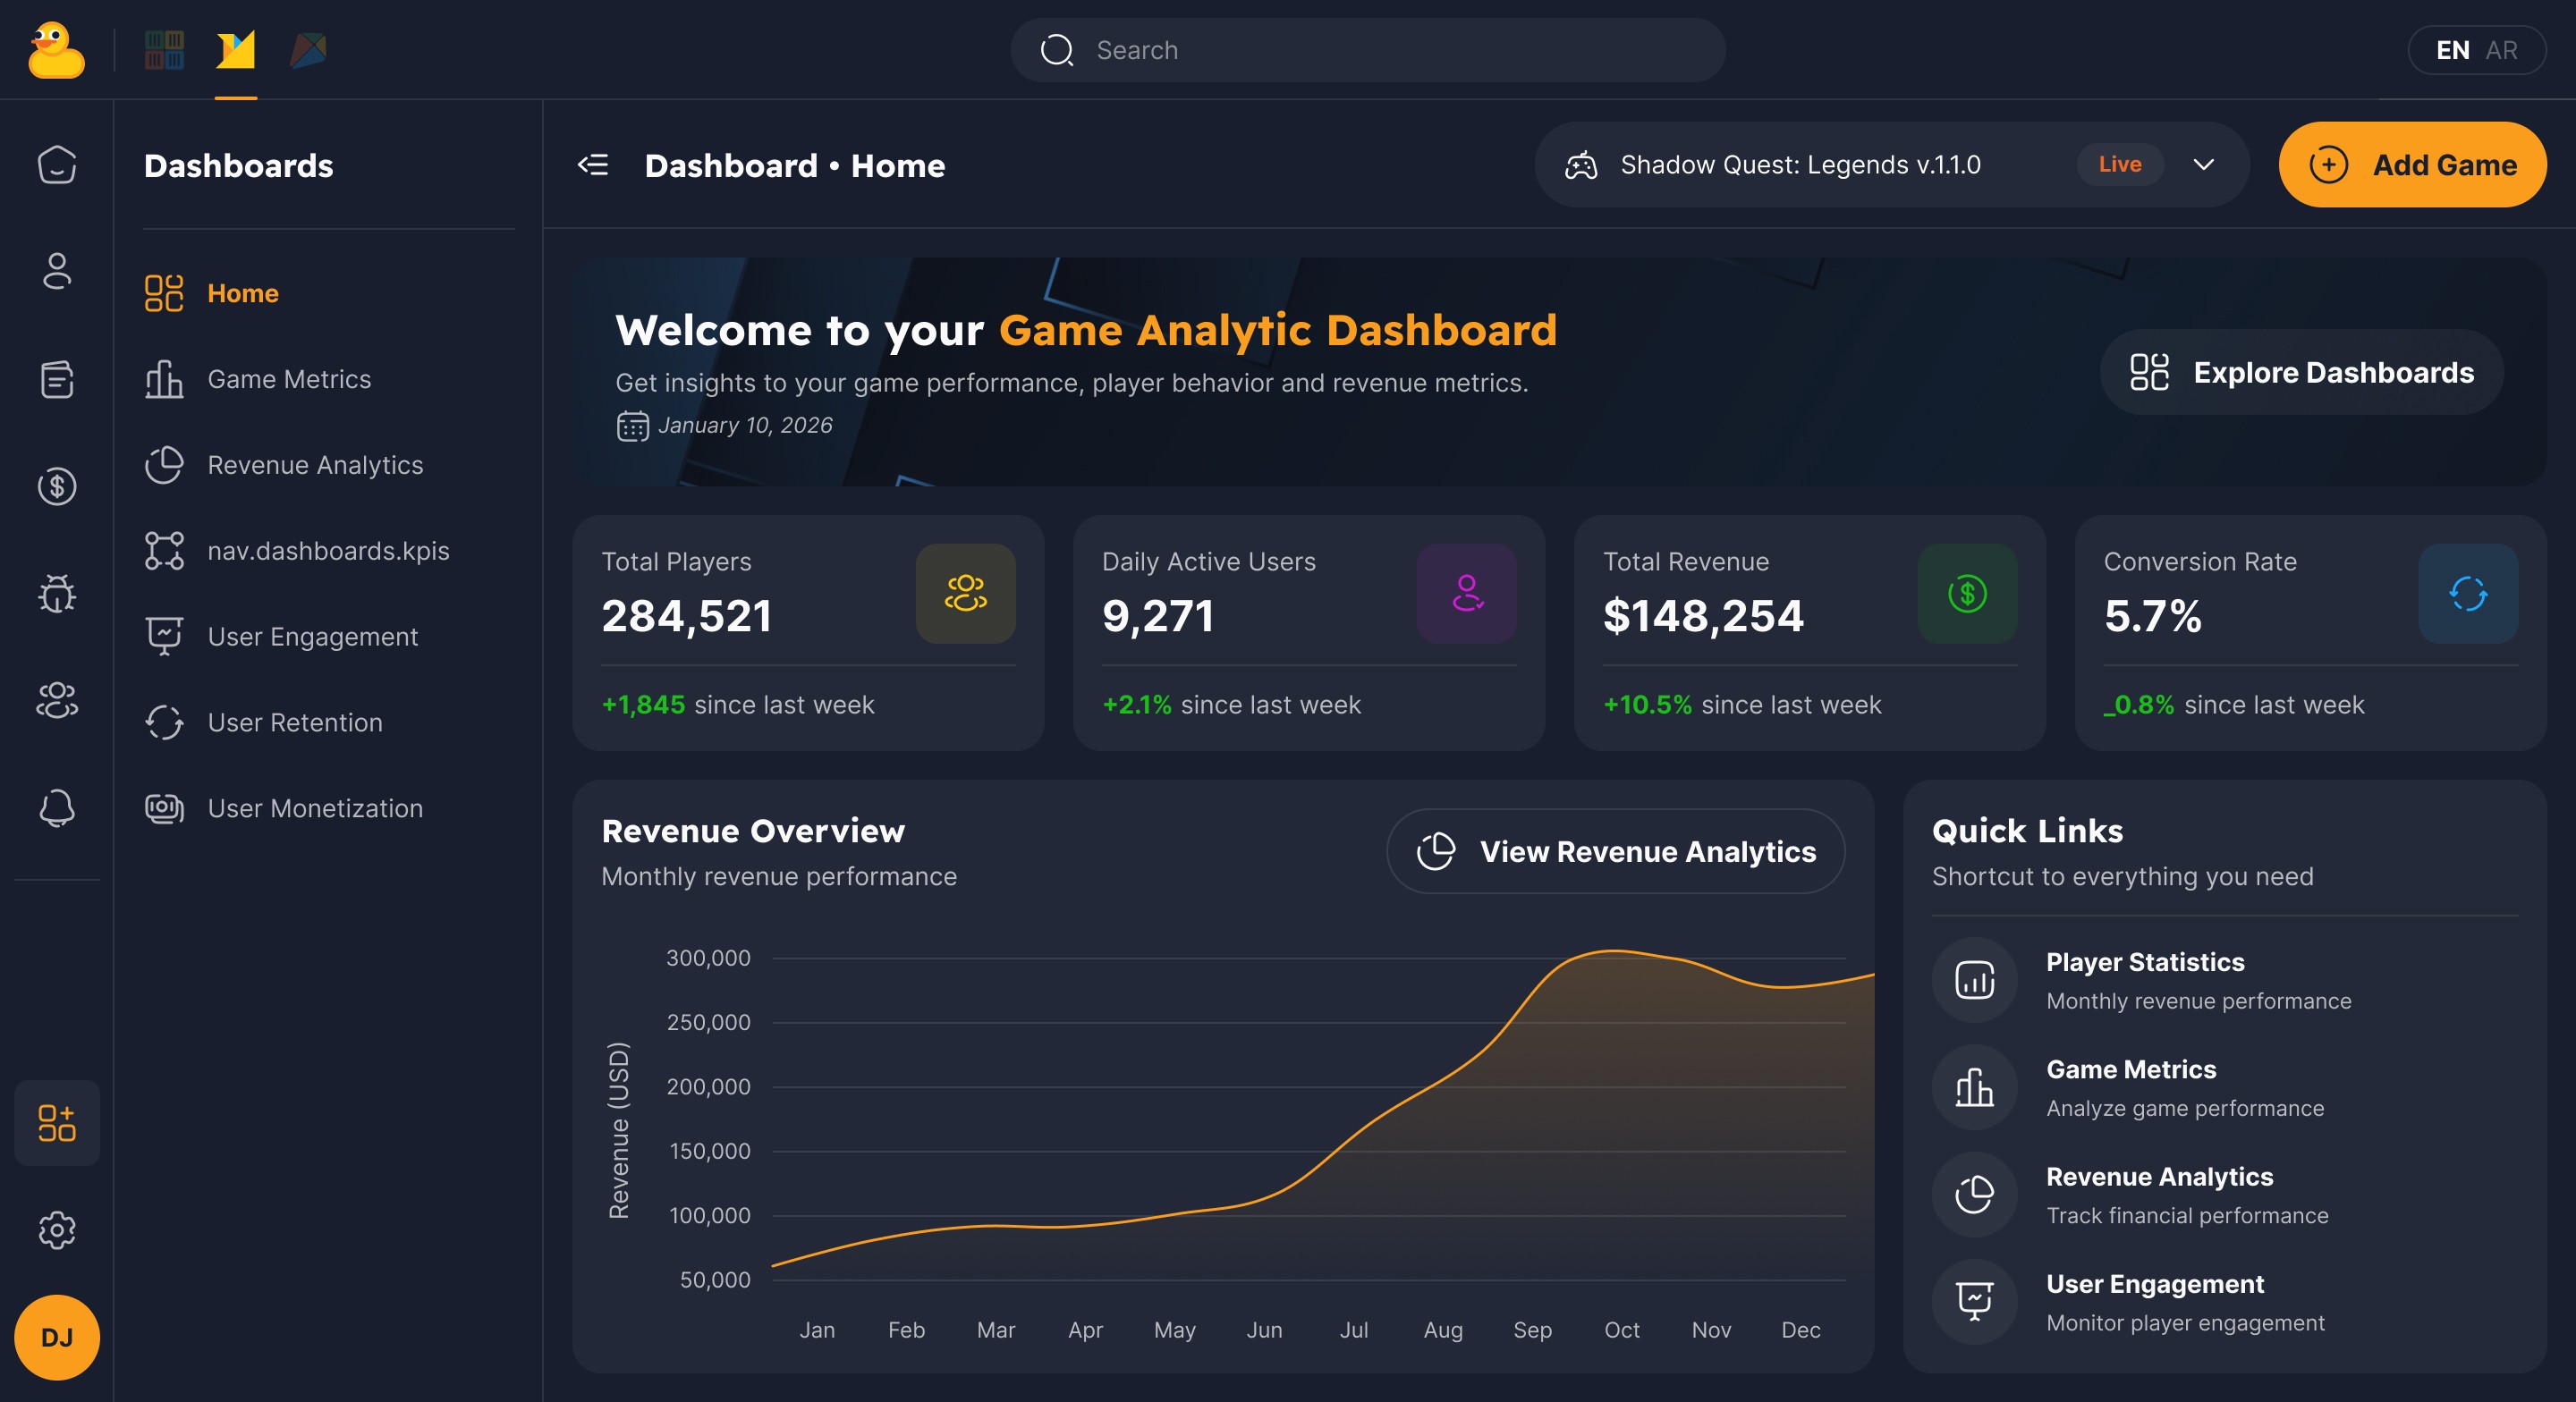Viewport: 2576px width, 1402px height.
Task: Click the bug icon in left rail
Action: 57,593
